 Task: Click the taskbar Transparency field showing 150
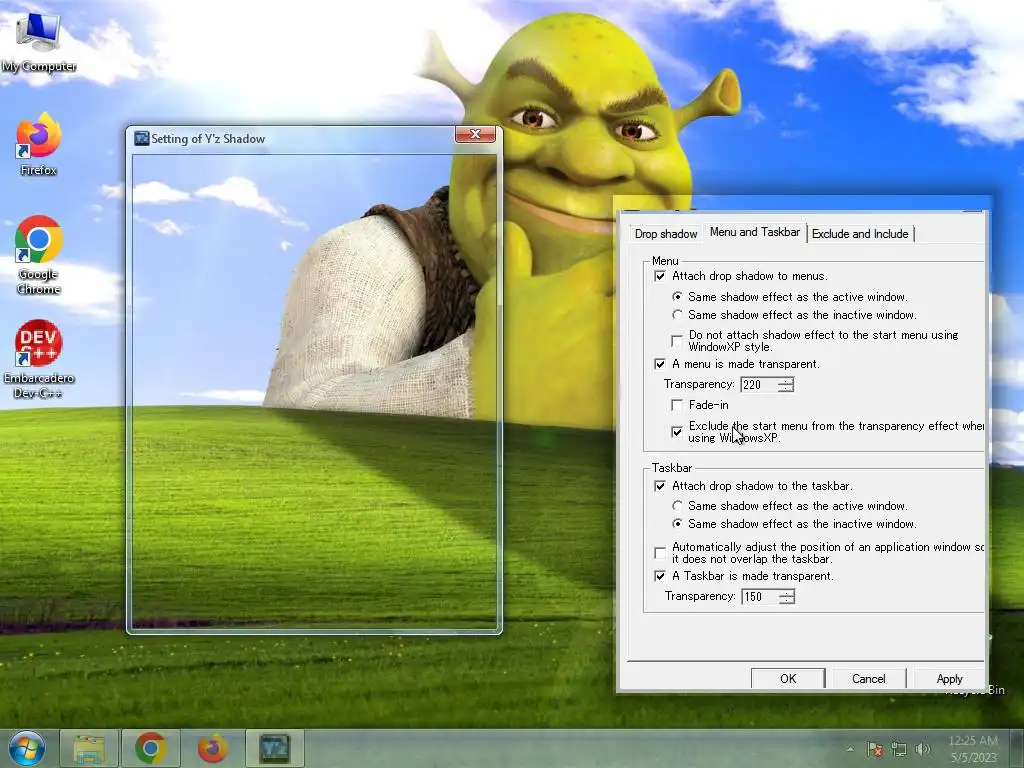tap(760, 596)
